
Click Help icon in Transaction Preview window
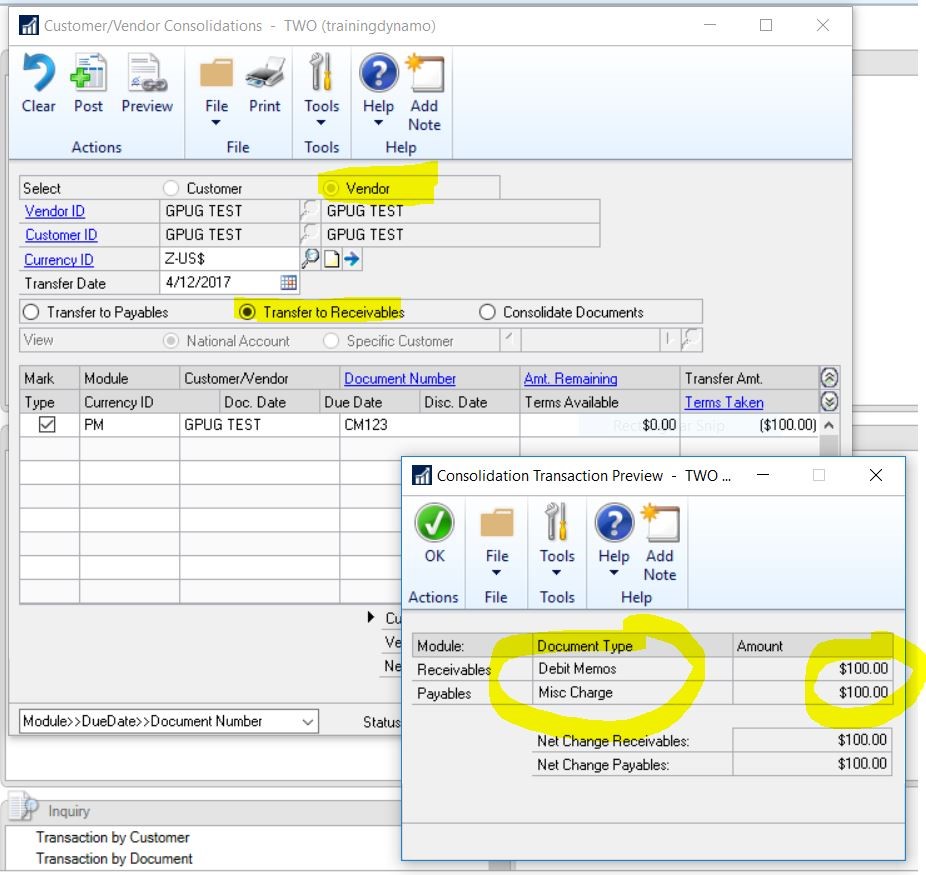614,523
